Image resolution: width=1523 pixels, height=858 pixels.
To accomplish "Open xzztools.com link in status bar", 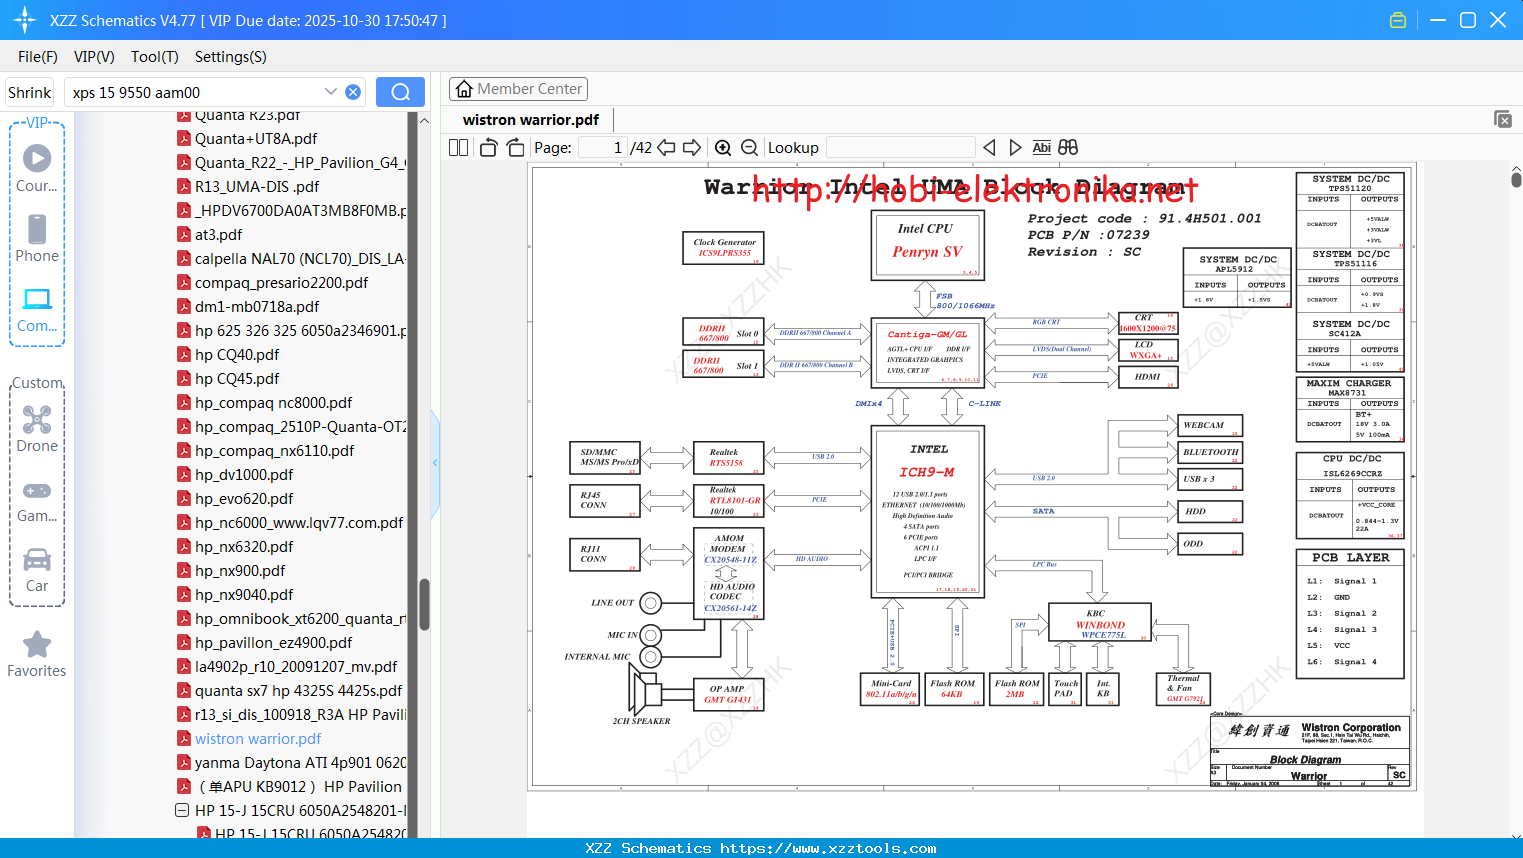I will (x=828, y=848).
